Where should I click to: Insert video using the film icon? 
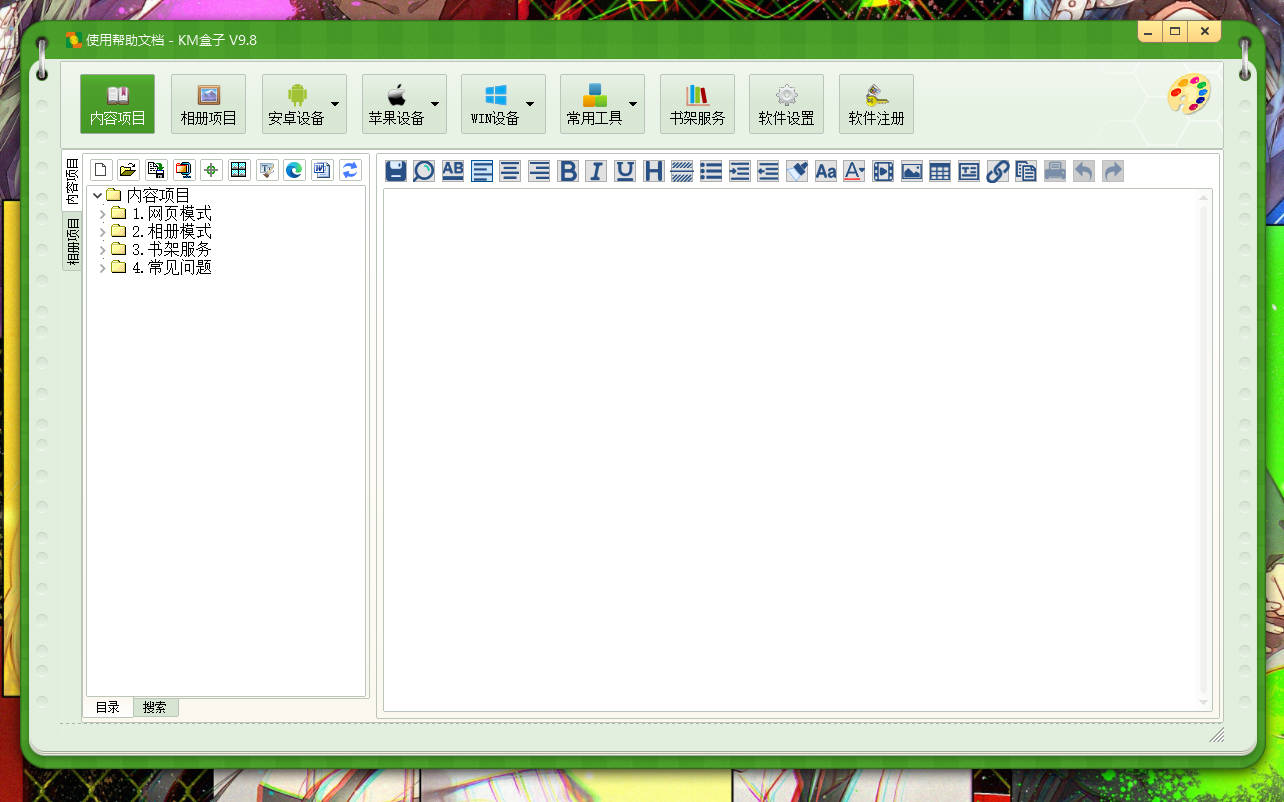tap(882, 171)
